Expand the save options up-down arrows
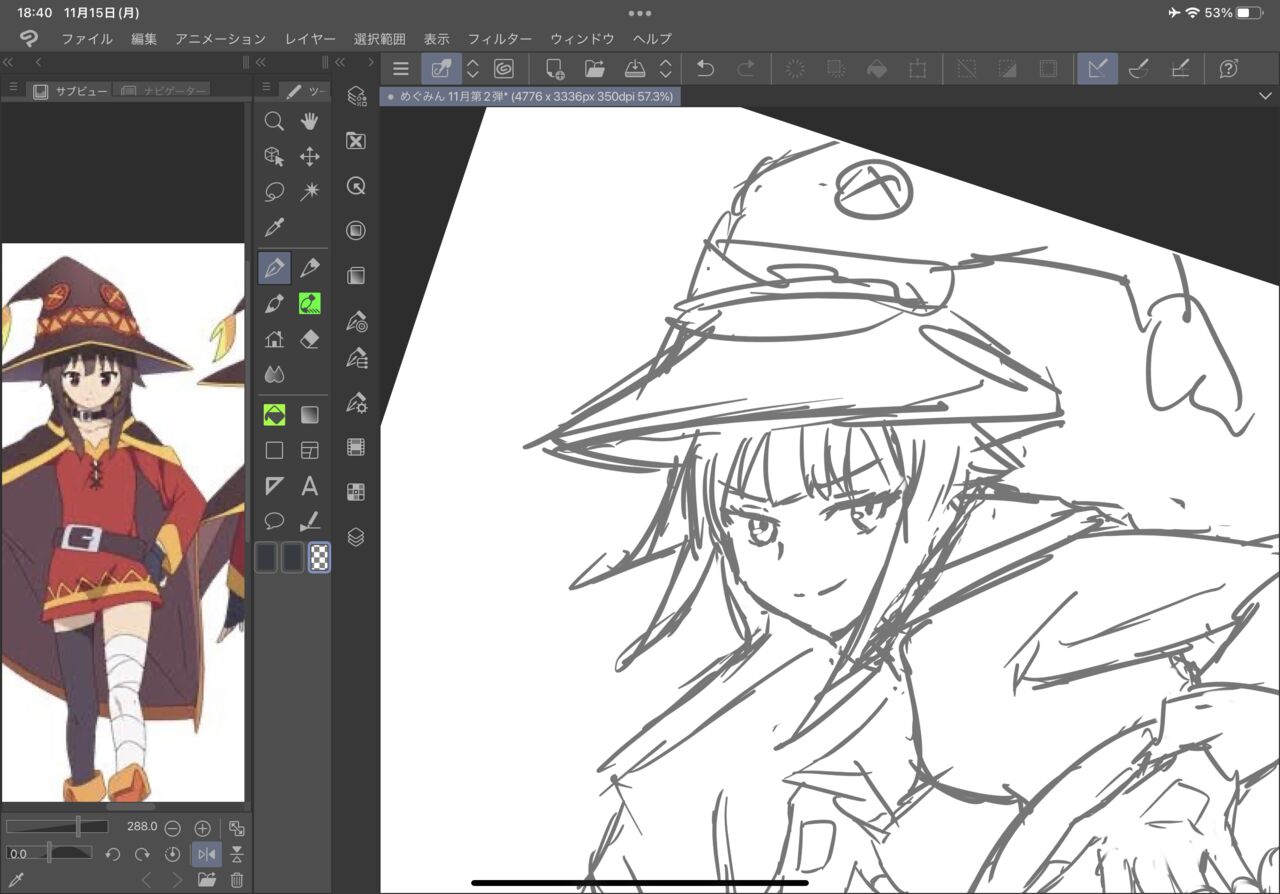1280x894 pixels. click(666, 69)
